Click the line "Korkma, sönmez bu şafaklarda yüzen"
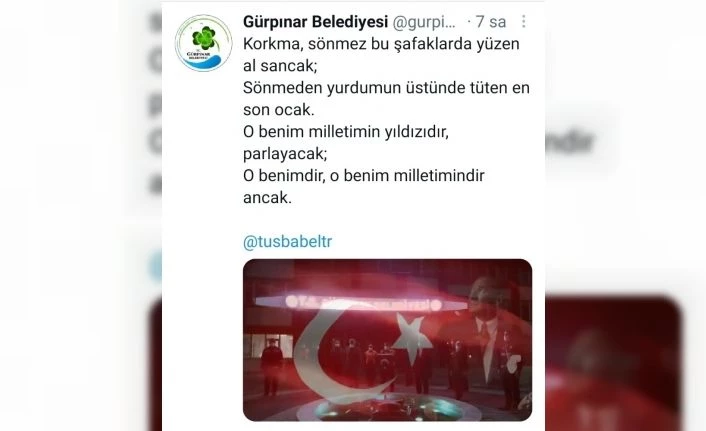 pos(381,44)
